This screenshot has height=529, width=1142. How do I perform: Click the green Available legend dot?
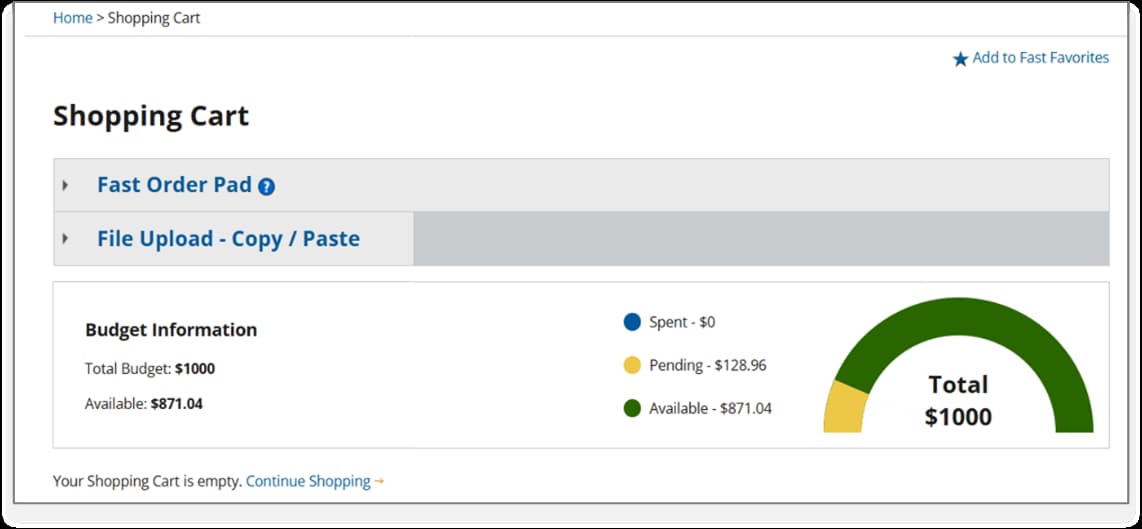[x=632, y=408]
